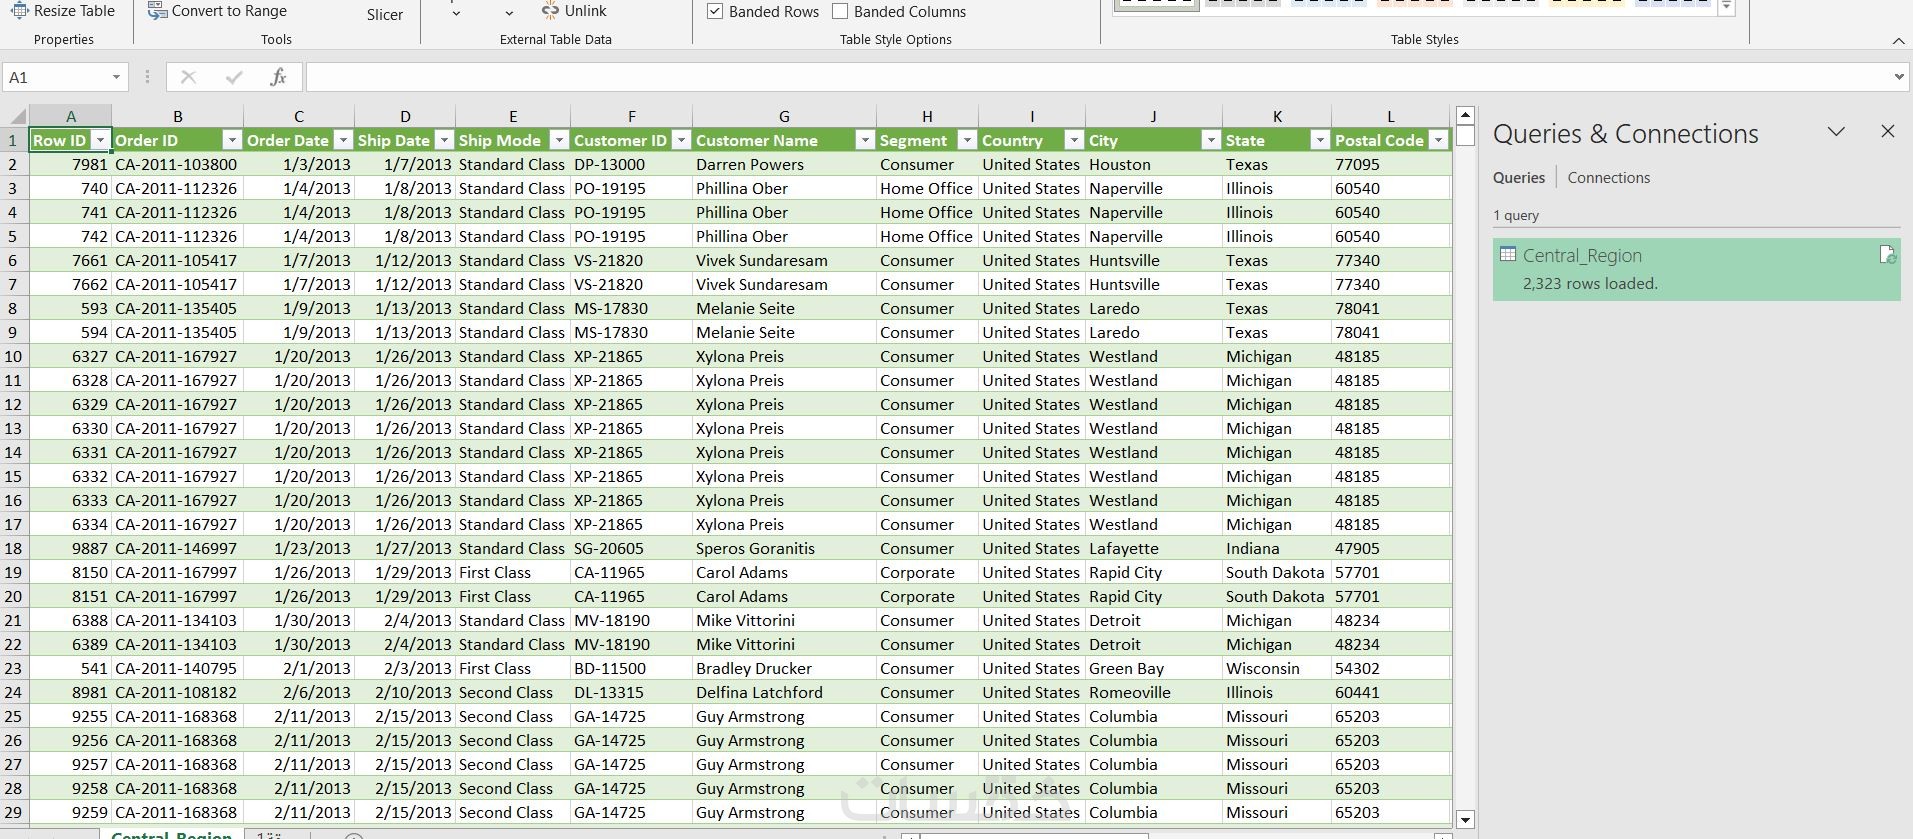Open the Row ID filter dropdown
This screenshot has height=839, width=1913.
(x=99, y=140)
